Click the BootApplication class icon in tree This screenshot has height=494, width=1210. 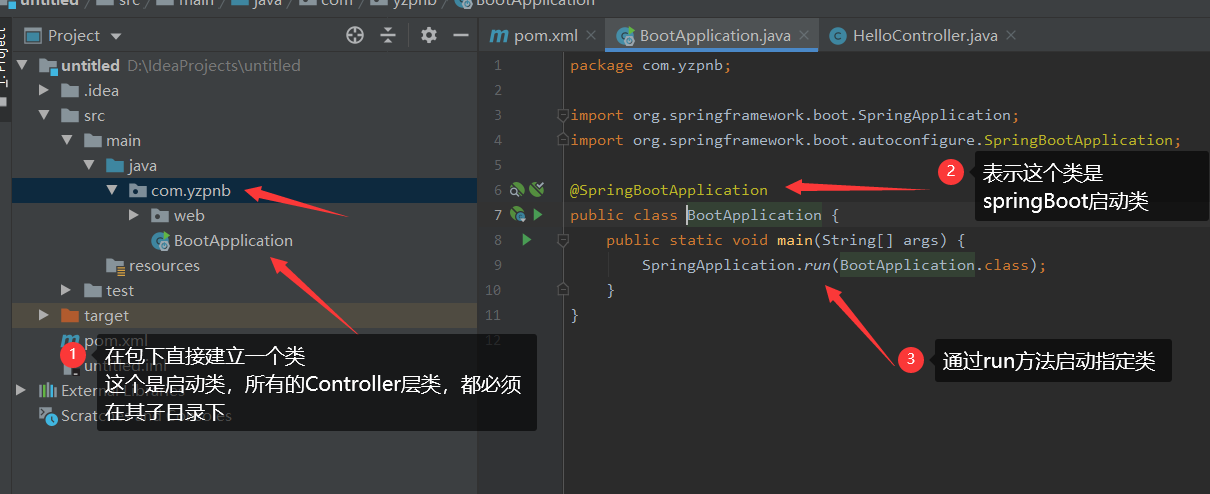pyautogui.click(x=160, y=241)
